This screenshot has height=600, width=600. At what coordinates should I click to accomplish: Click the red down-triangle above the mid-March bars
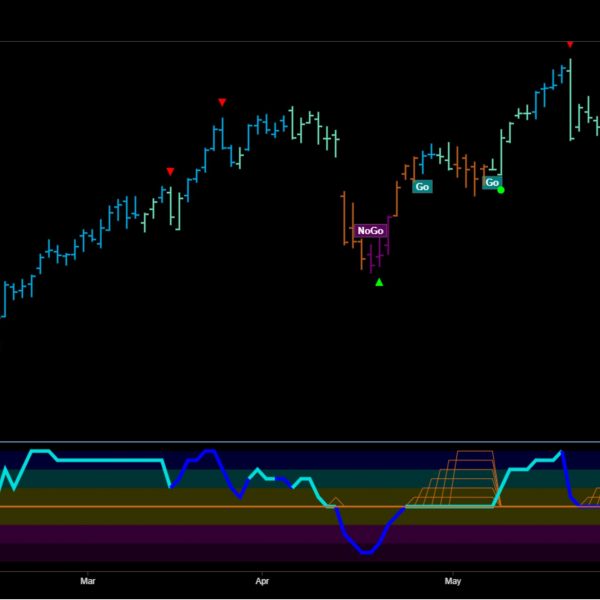(x=170, y=171)
